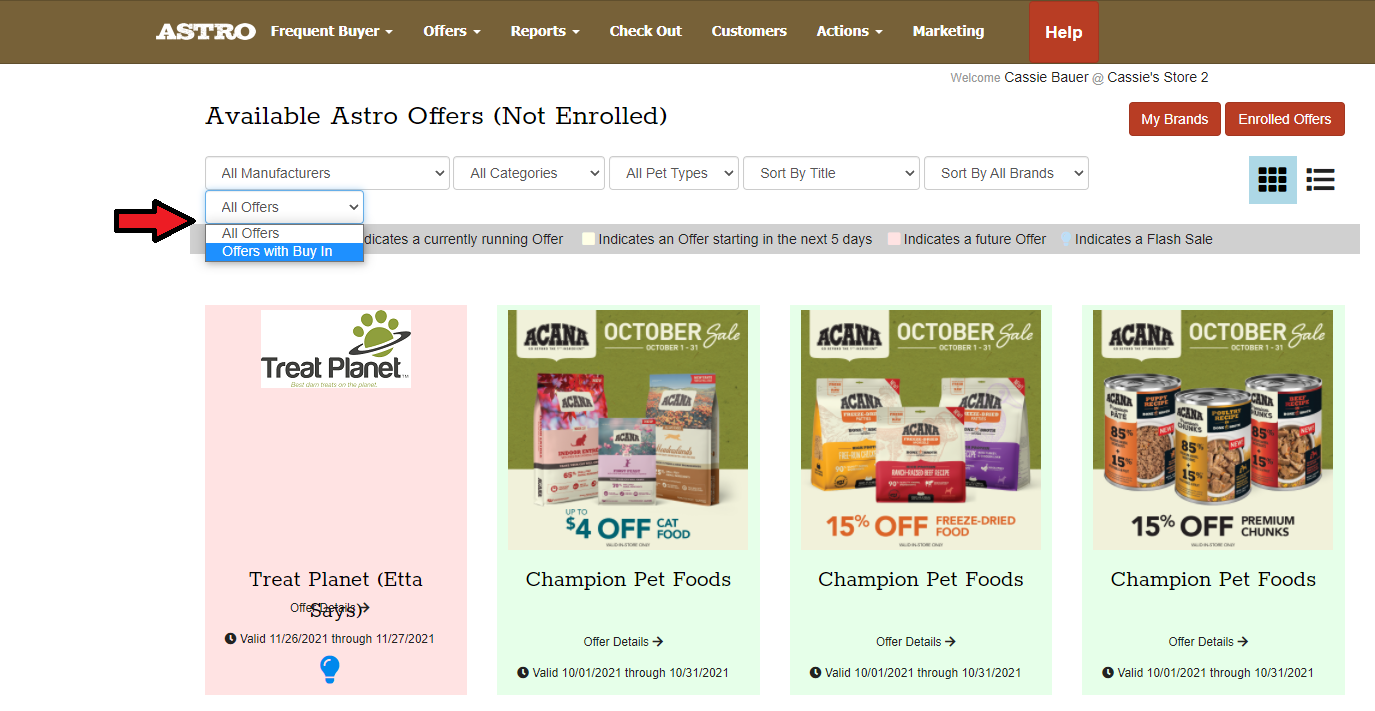Switch to grid view icon
Image resolution: width=1375 pixels, height=711 pixels.
[1272, 180]
